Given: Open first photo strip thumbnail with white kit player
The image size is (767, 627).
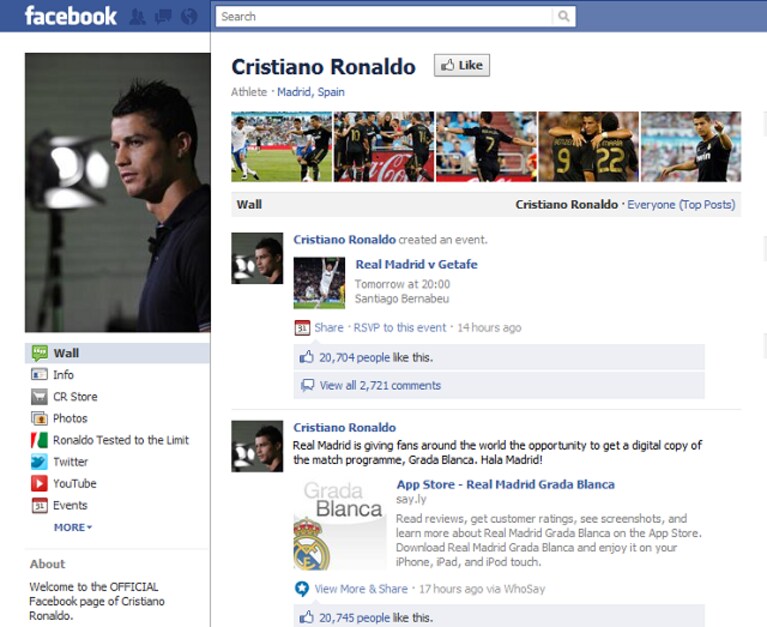Looking at the screenshot, I should point(281,147).
